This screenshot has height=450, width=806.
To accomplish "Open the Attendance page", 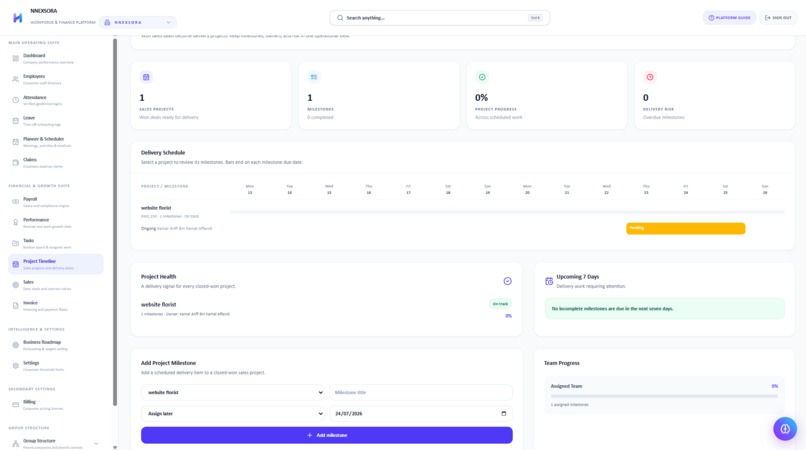I will 56,100.
